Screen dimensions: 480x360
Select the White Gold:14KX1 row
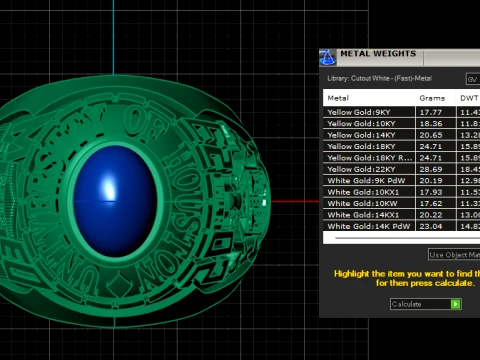pos(401,215)
